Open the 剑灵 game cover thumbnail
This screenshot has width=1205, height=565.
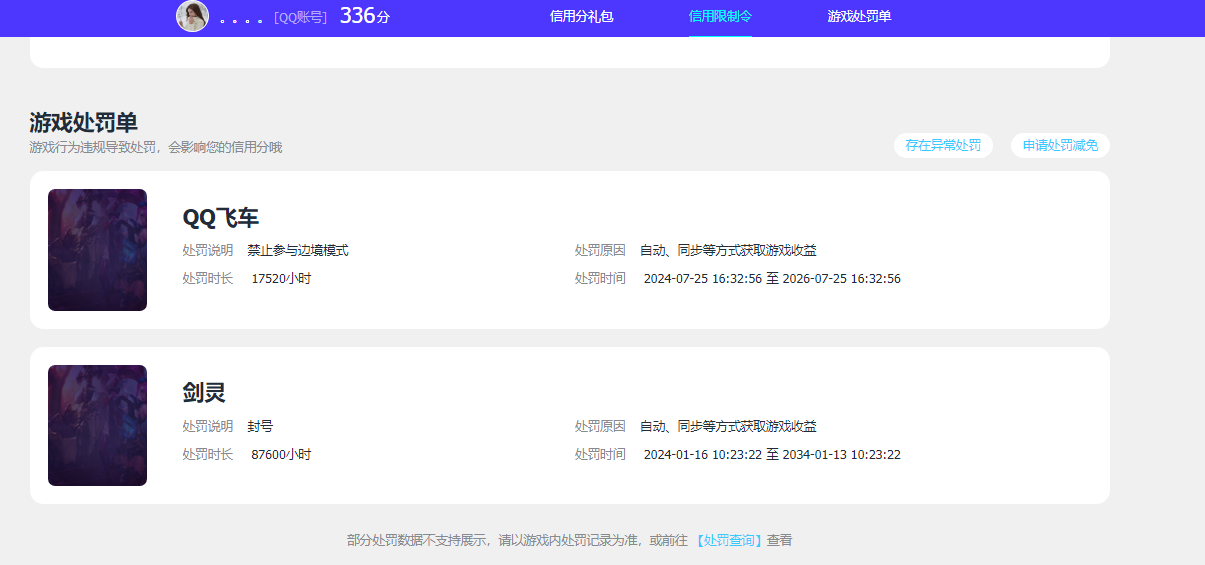click(97, 426)
